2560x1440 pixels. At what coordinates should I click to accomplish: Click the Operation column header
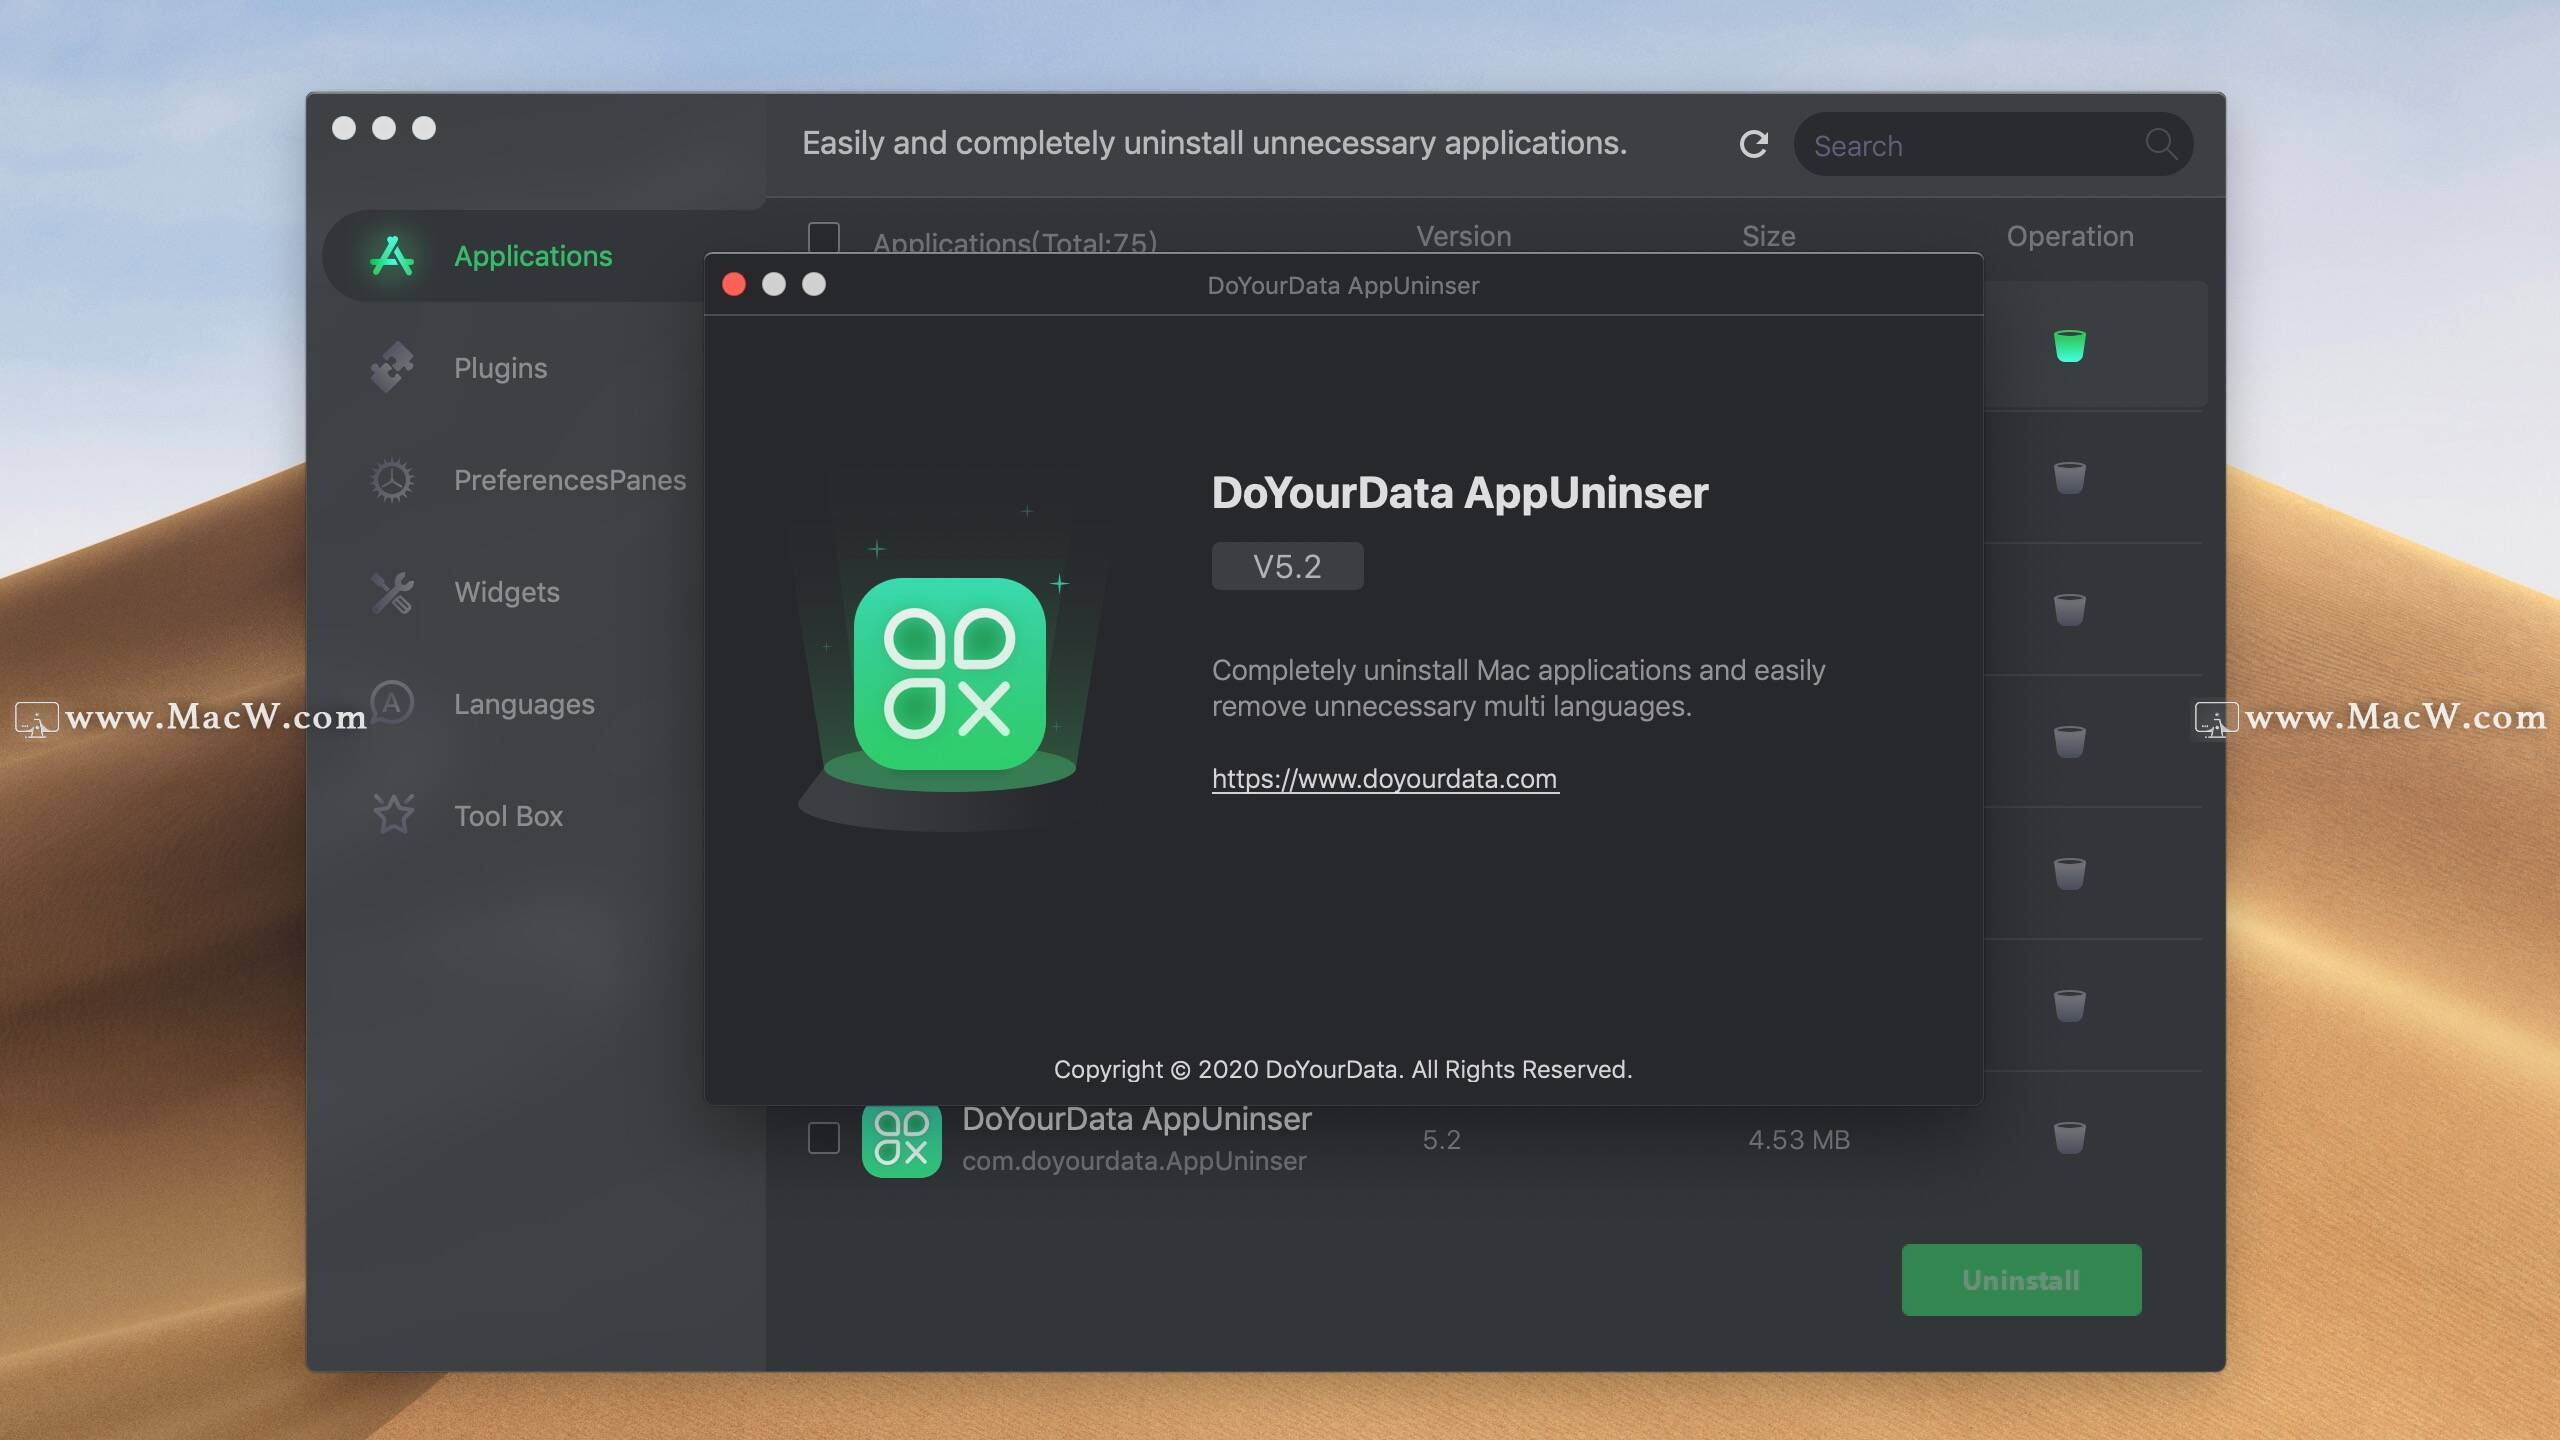(x=2070, y=236)
